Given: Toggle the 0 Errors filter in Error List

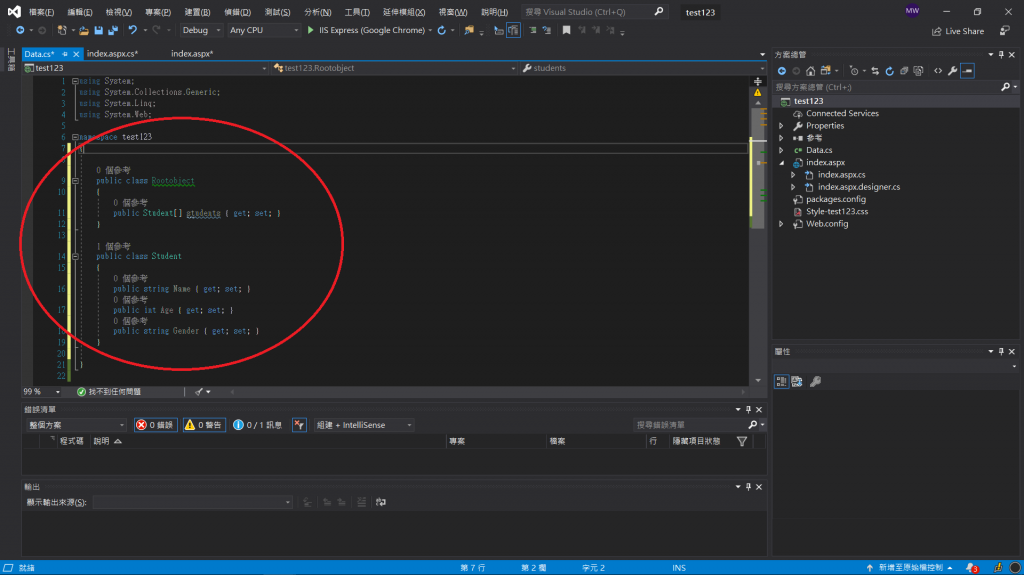Looking at the screenshot, I should point(155,425).
